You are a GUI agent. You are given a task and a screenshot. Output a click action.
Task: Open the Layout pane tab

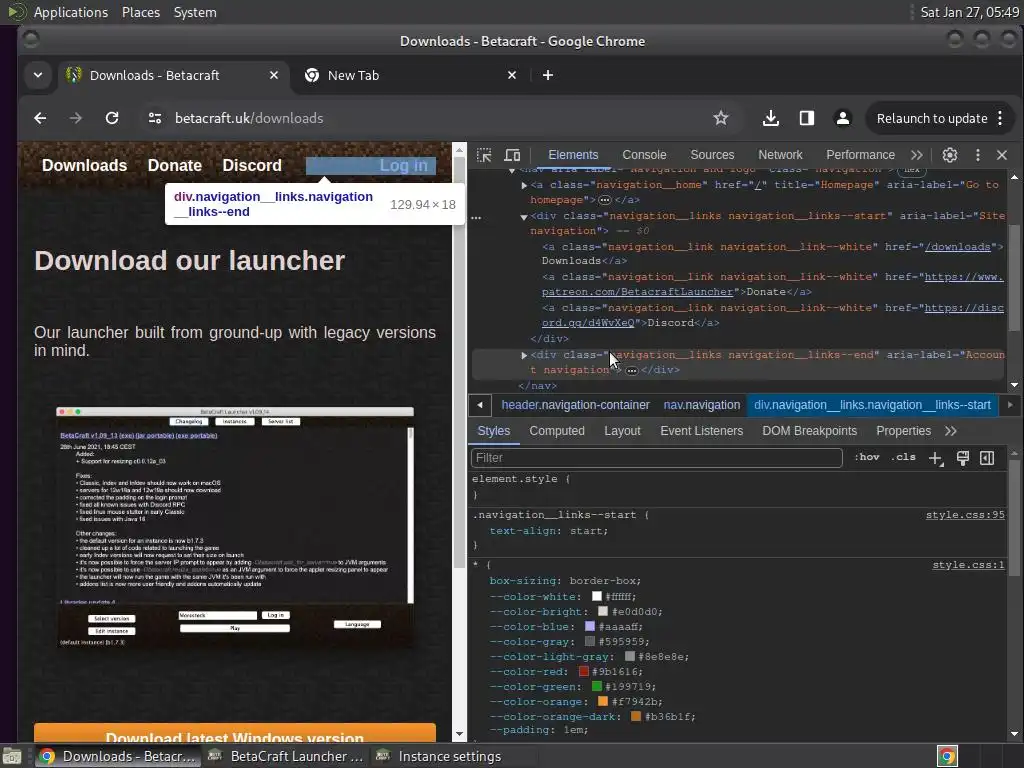click(622, 431)
